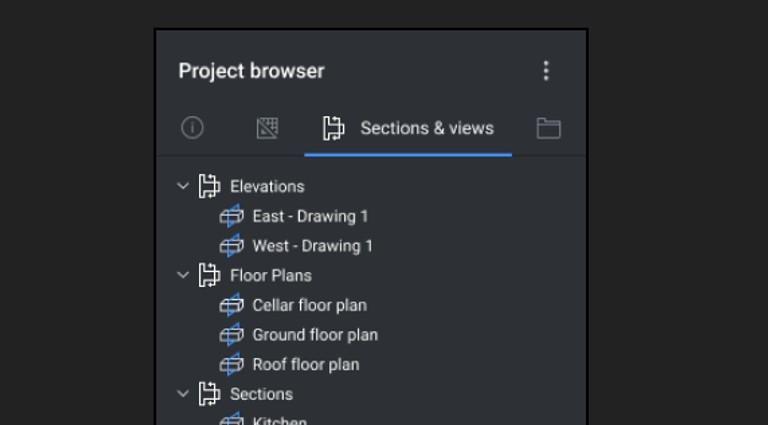Click the East - Drawing 1 section icon
768x425 pixels.
[x=231, y=216]
